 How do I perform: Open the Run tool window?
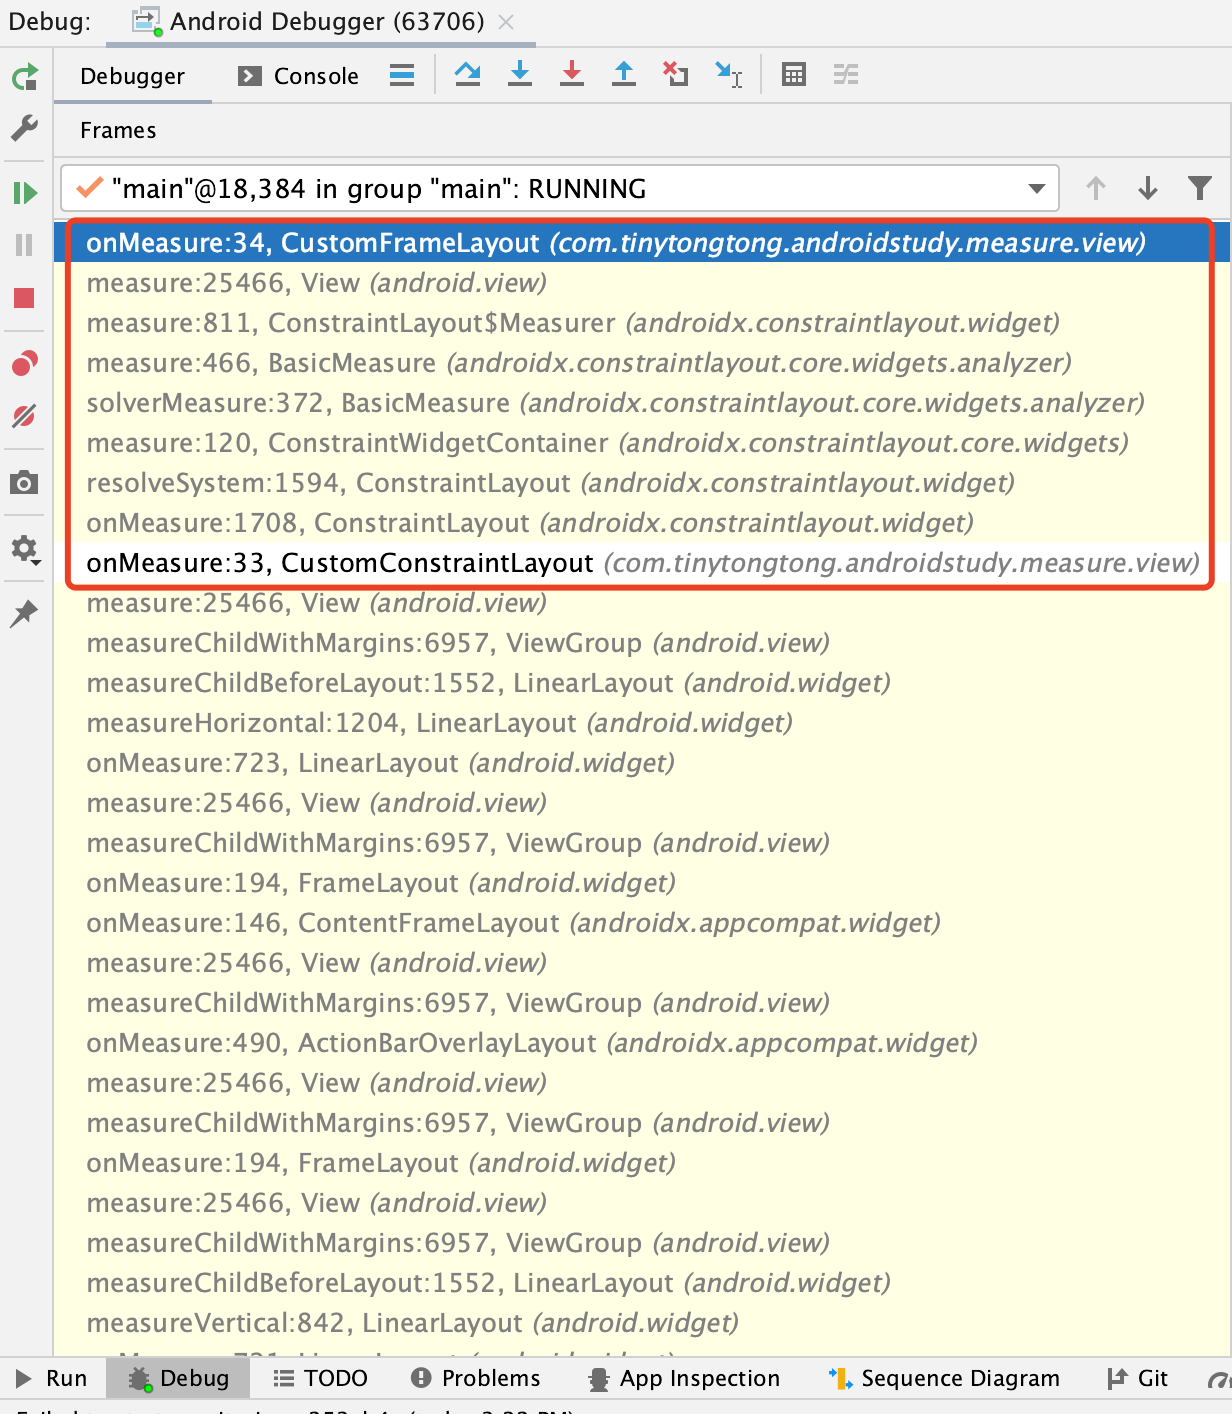52,1378
